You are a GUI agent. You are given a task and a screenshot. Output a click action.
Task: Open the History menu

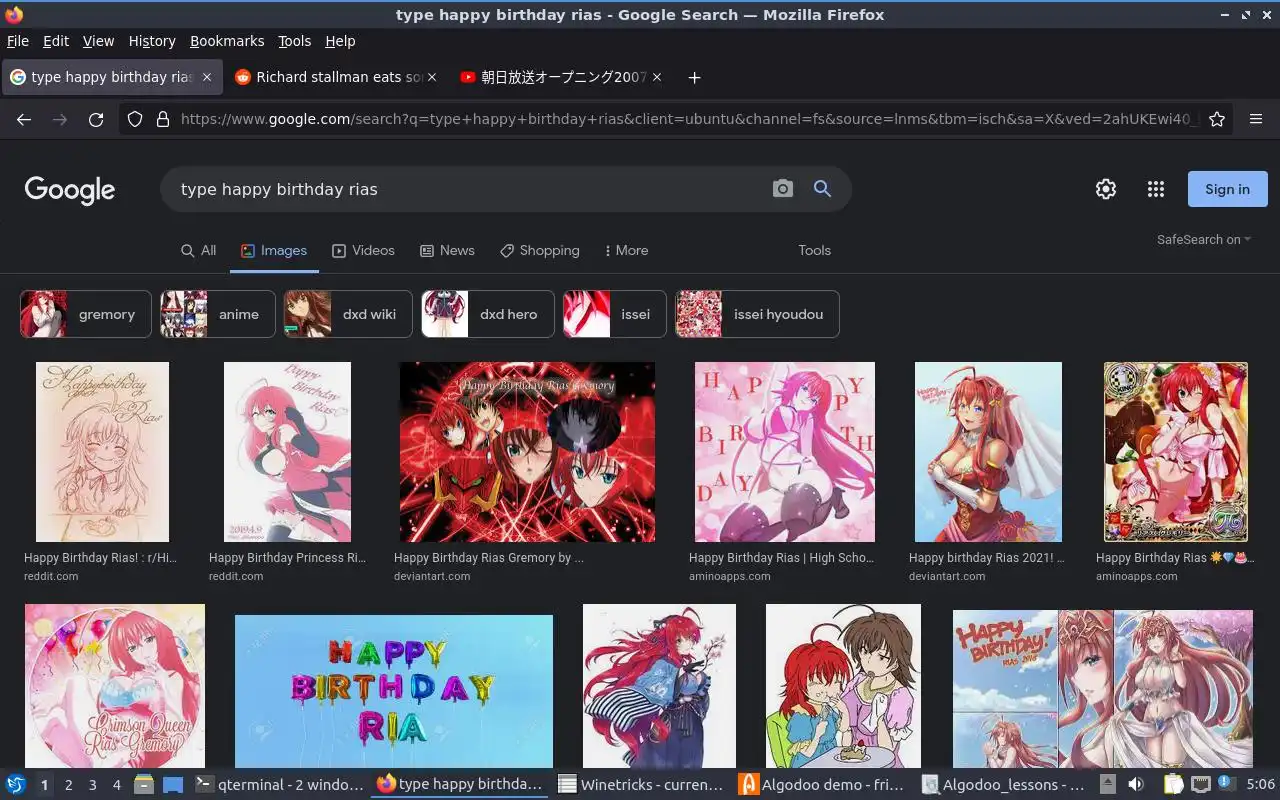pos(152,41)
